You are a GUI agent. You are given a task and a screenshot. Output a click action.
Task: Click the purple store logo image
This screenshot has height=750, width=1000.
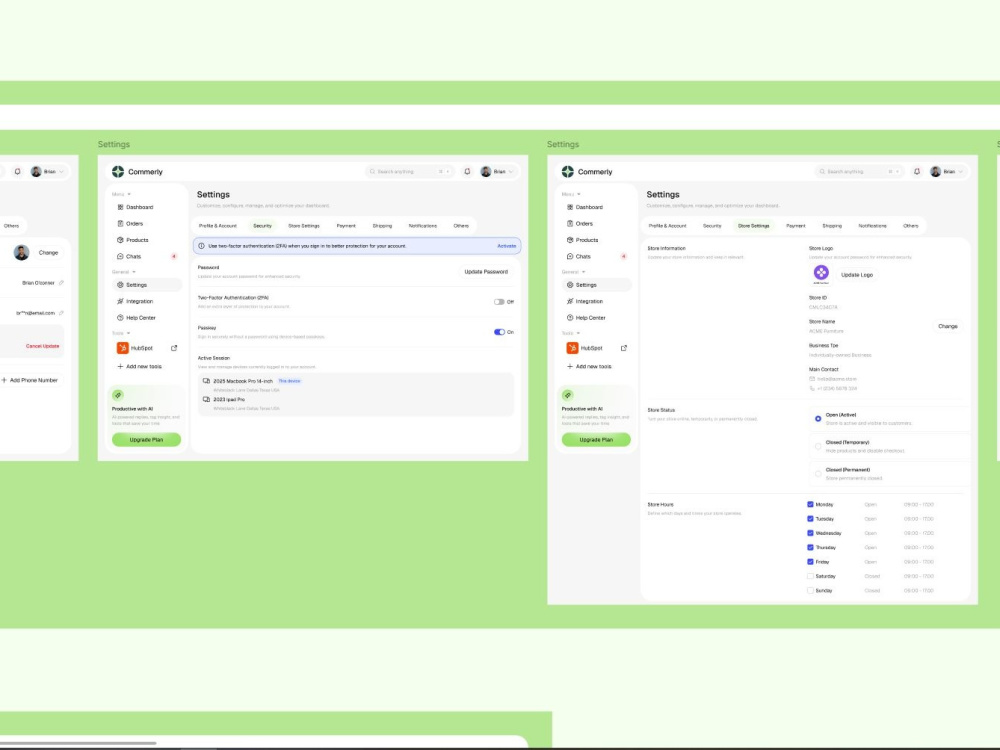pos(821,274)
